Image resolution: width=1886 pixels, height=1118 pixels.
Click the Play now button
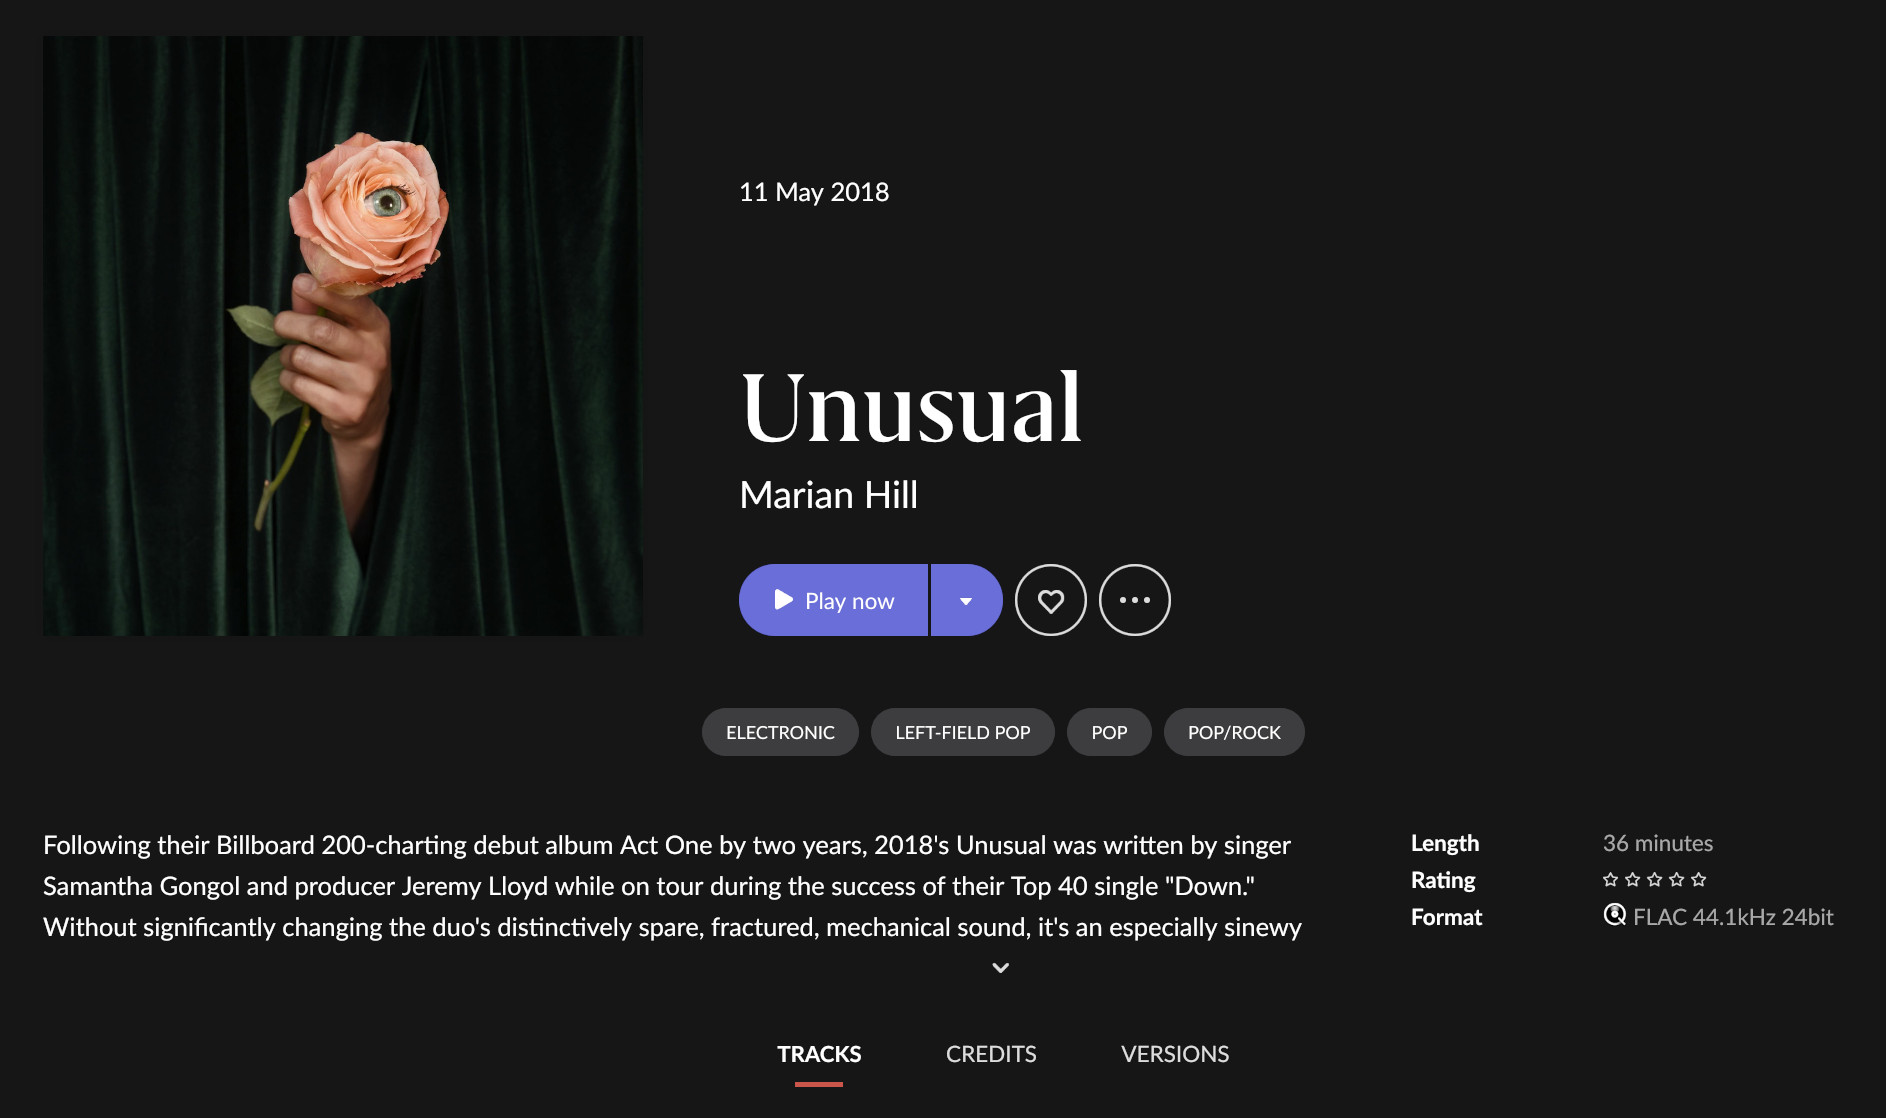coord(833,600)
